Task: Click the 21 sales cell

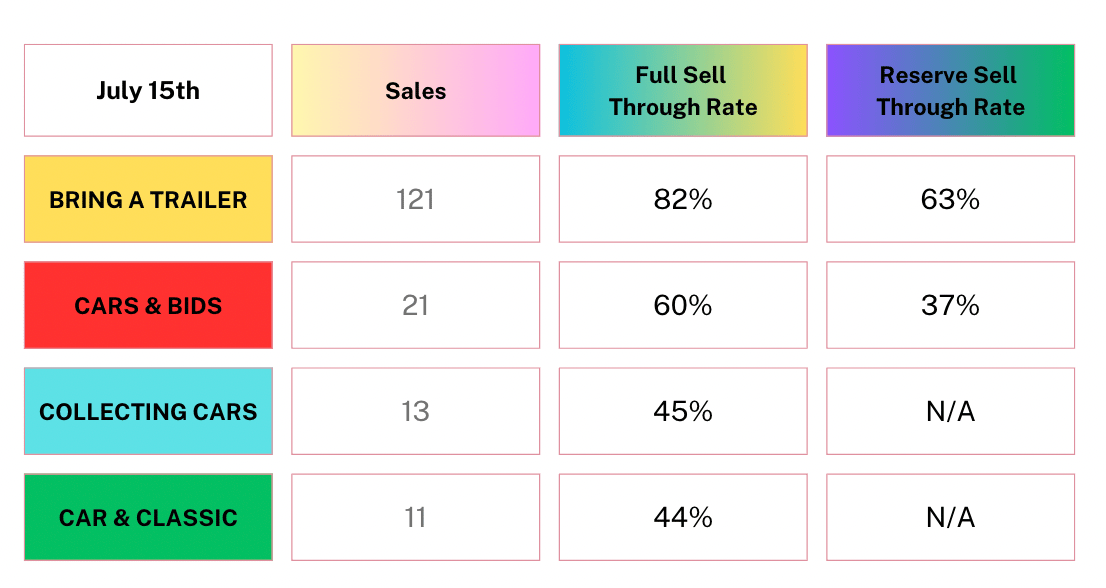Action: 415,305
